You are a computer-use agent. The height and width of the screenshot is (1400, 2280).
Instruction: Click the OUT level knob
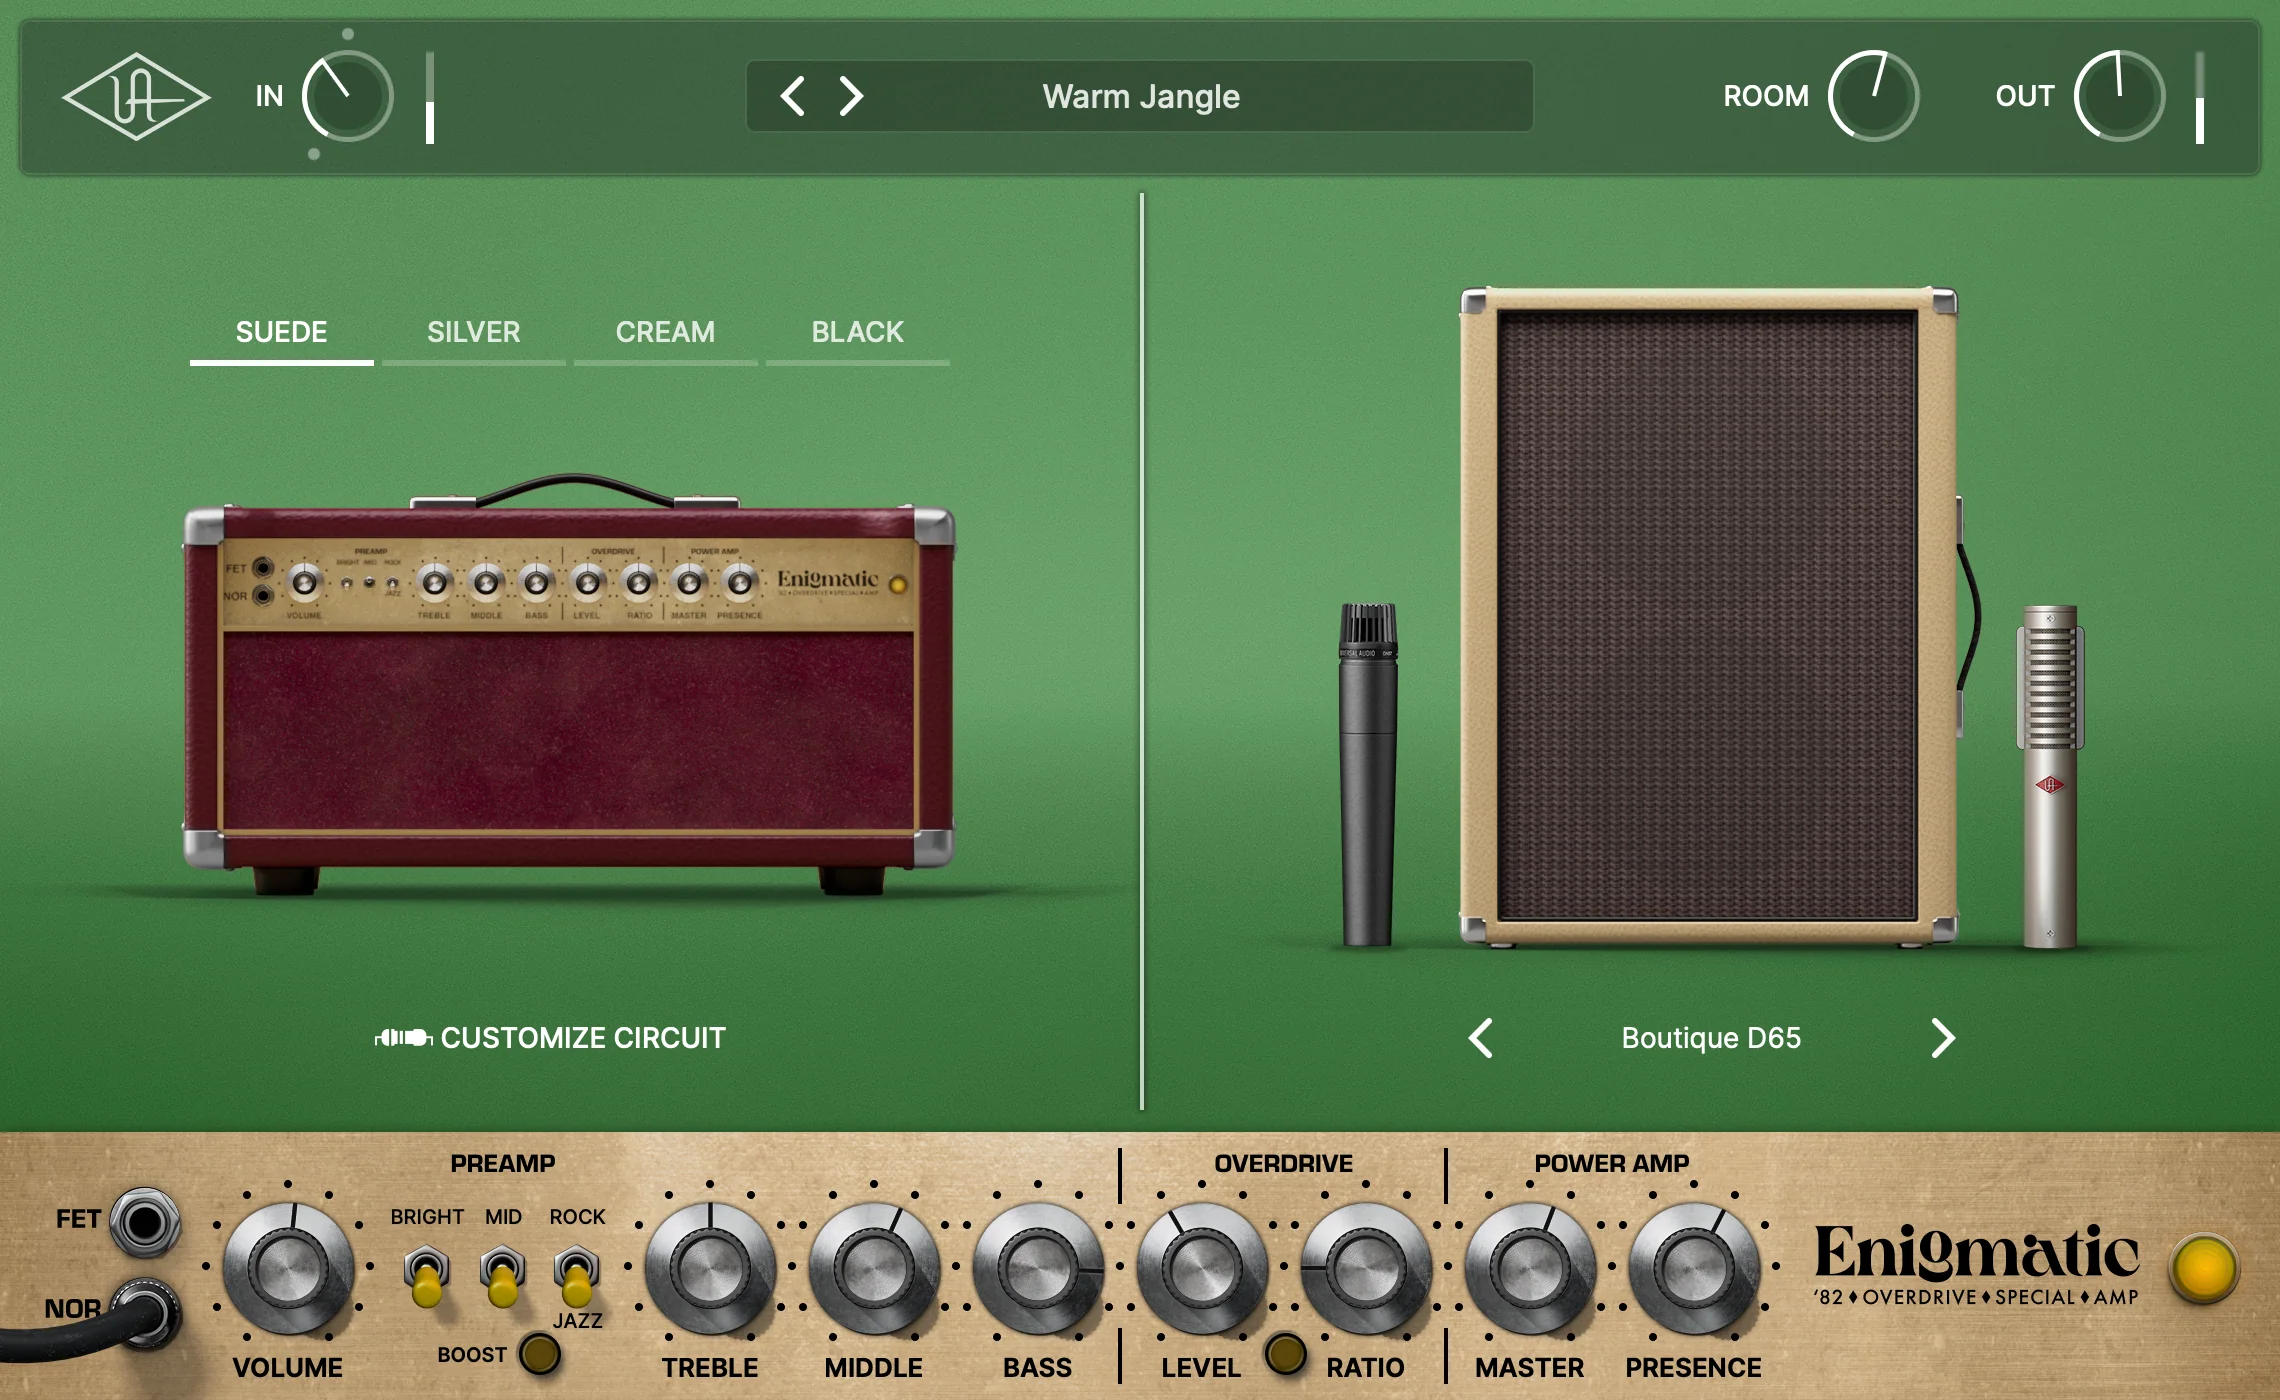click(2119, 96)
